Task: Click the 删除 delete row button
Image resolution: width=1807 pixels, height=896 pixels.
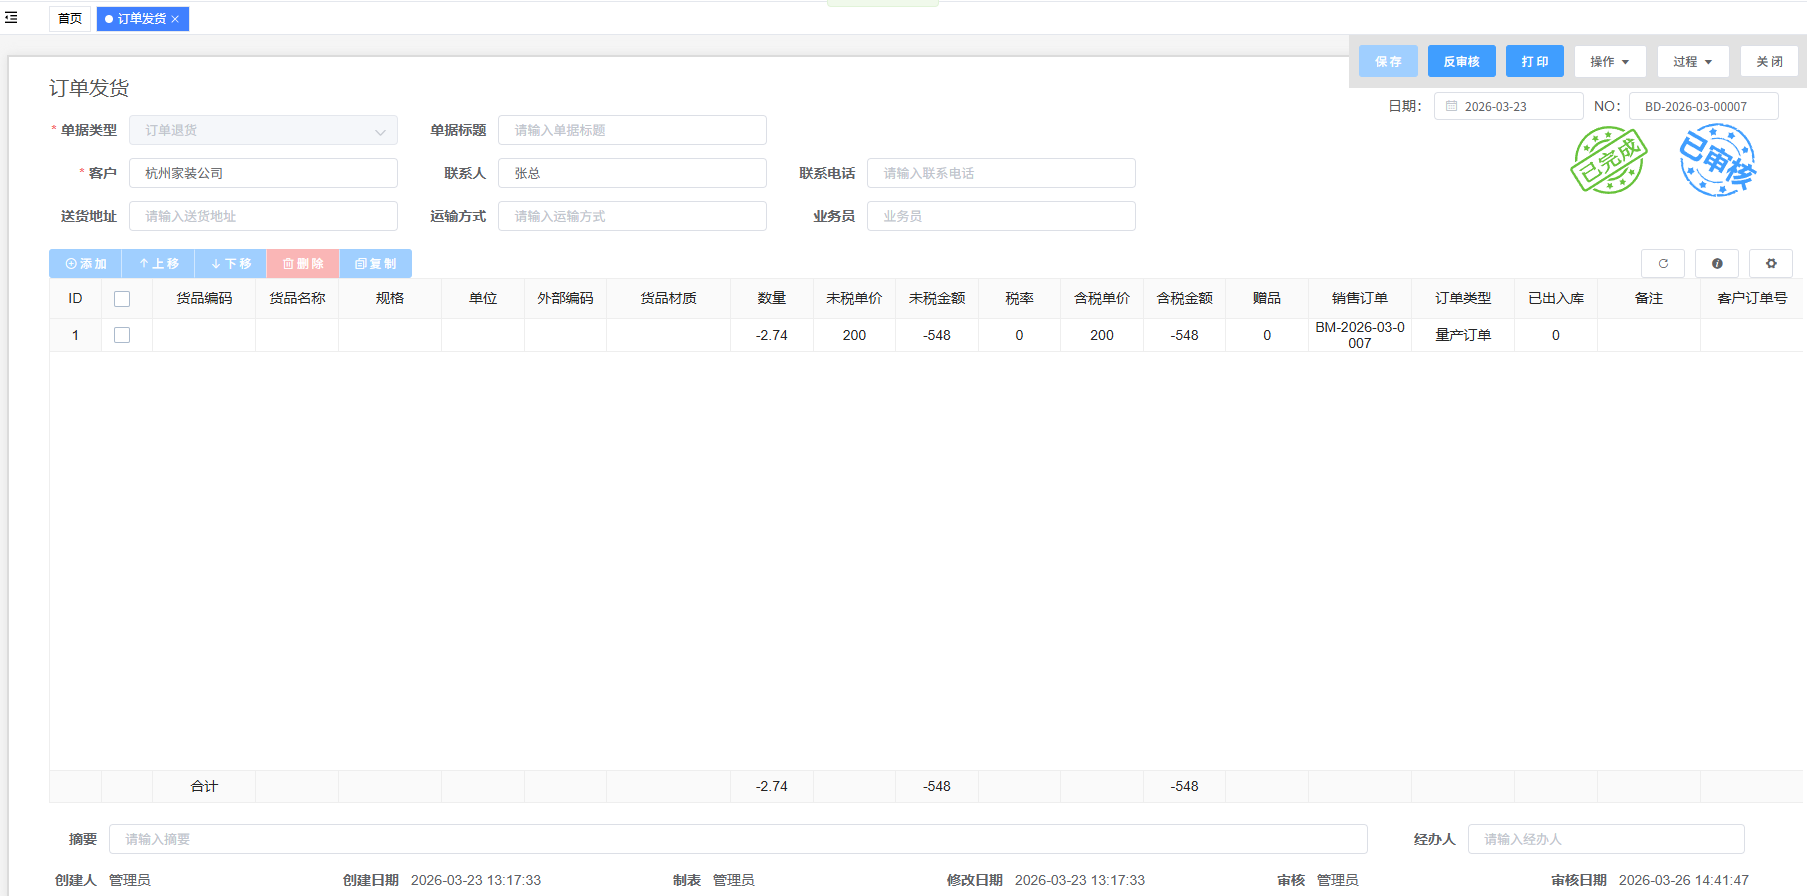Action: (x=302, y=264)
